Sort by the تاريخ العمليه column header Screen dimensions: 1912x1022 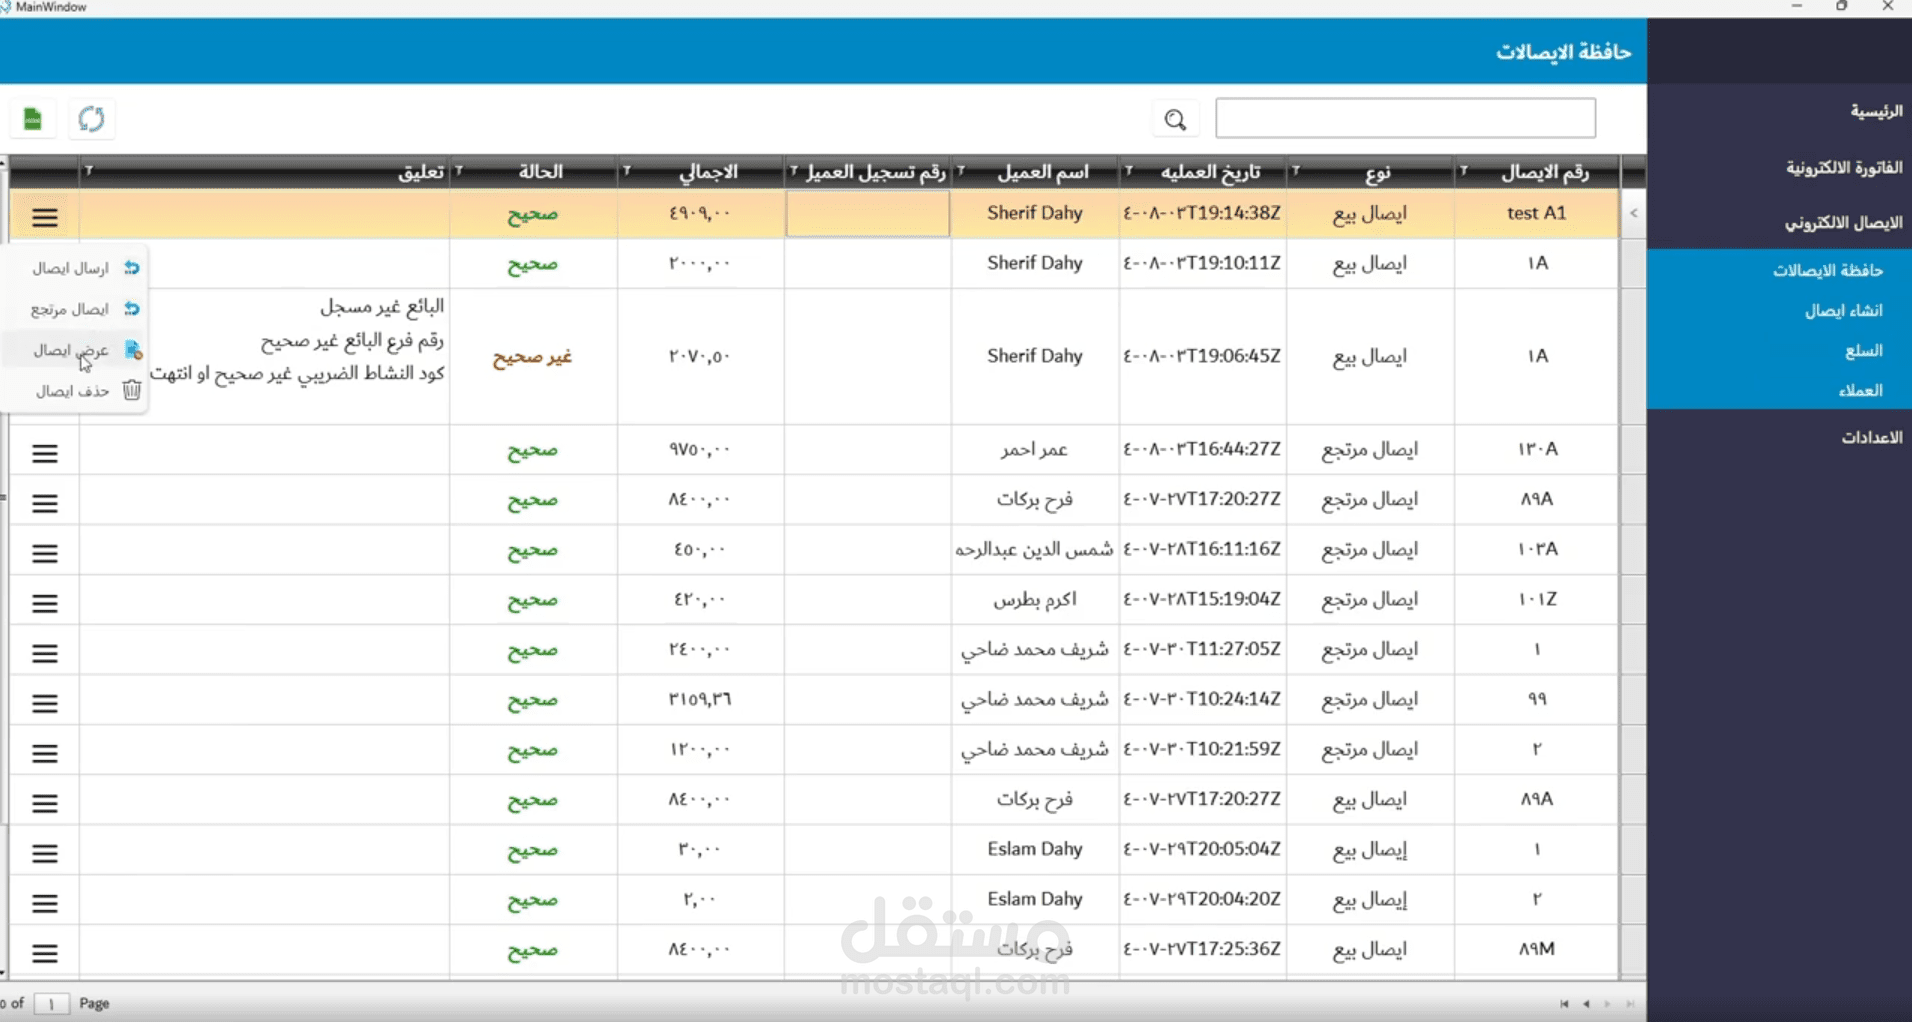tap(1210, 172)
